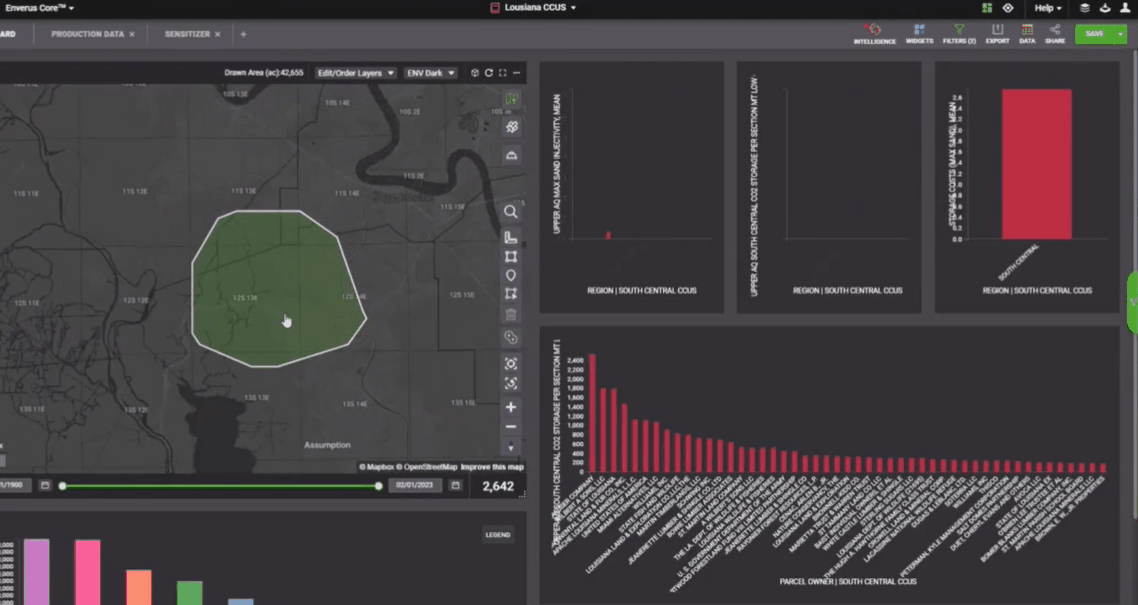Refresh the map view

point(489,73)
